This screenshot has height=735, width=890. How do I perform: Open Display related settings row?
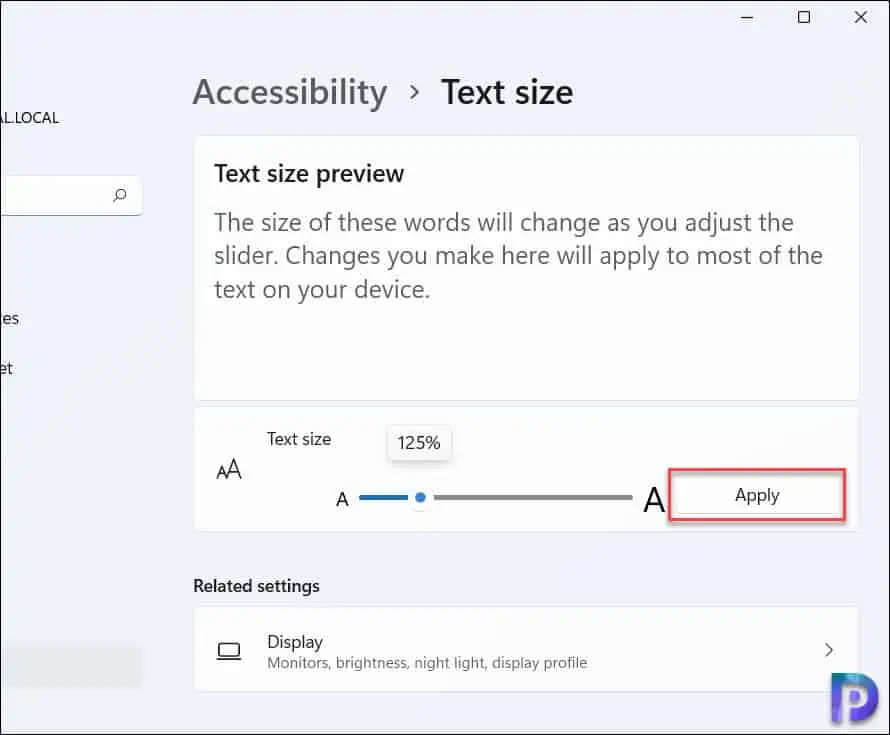526,649
